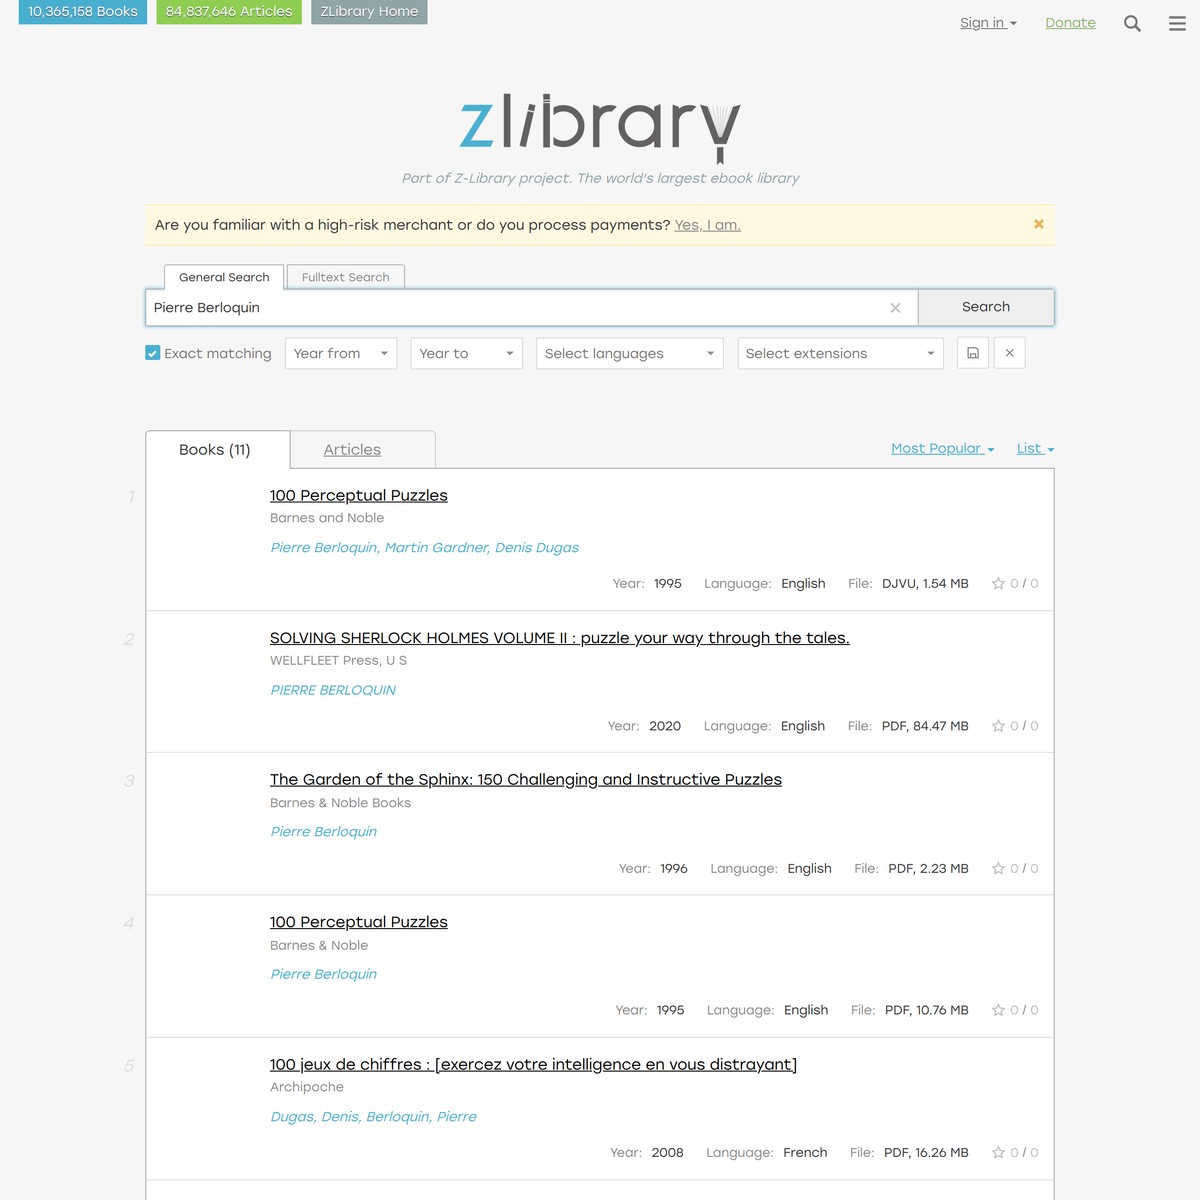Open the Select extensions dropdown

tap(839, 353)
